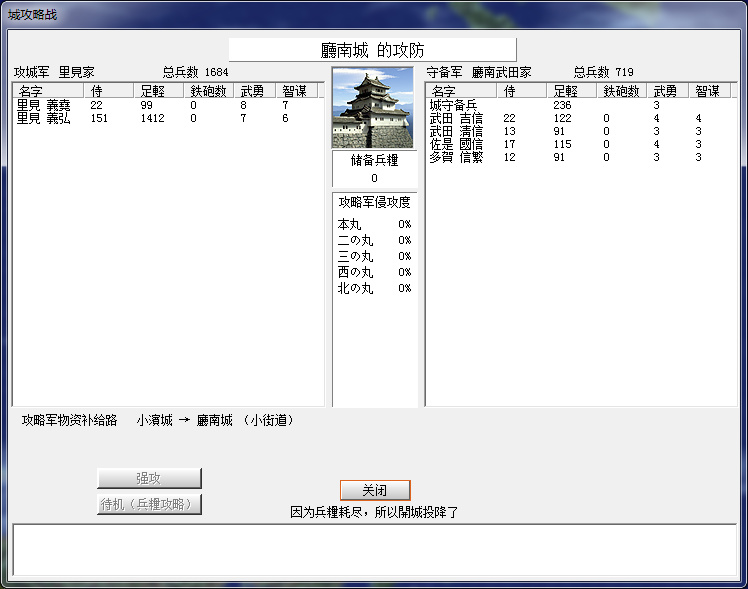Click the 储备兵糧 label
This screenshot has height=589, width=748.
374,160
